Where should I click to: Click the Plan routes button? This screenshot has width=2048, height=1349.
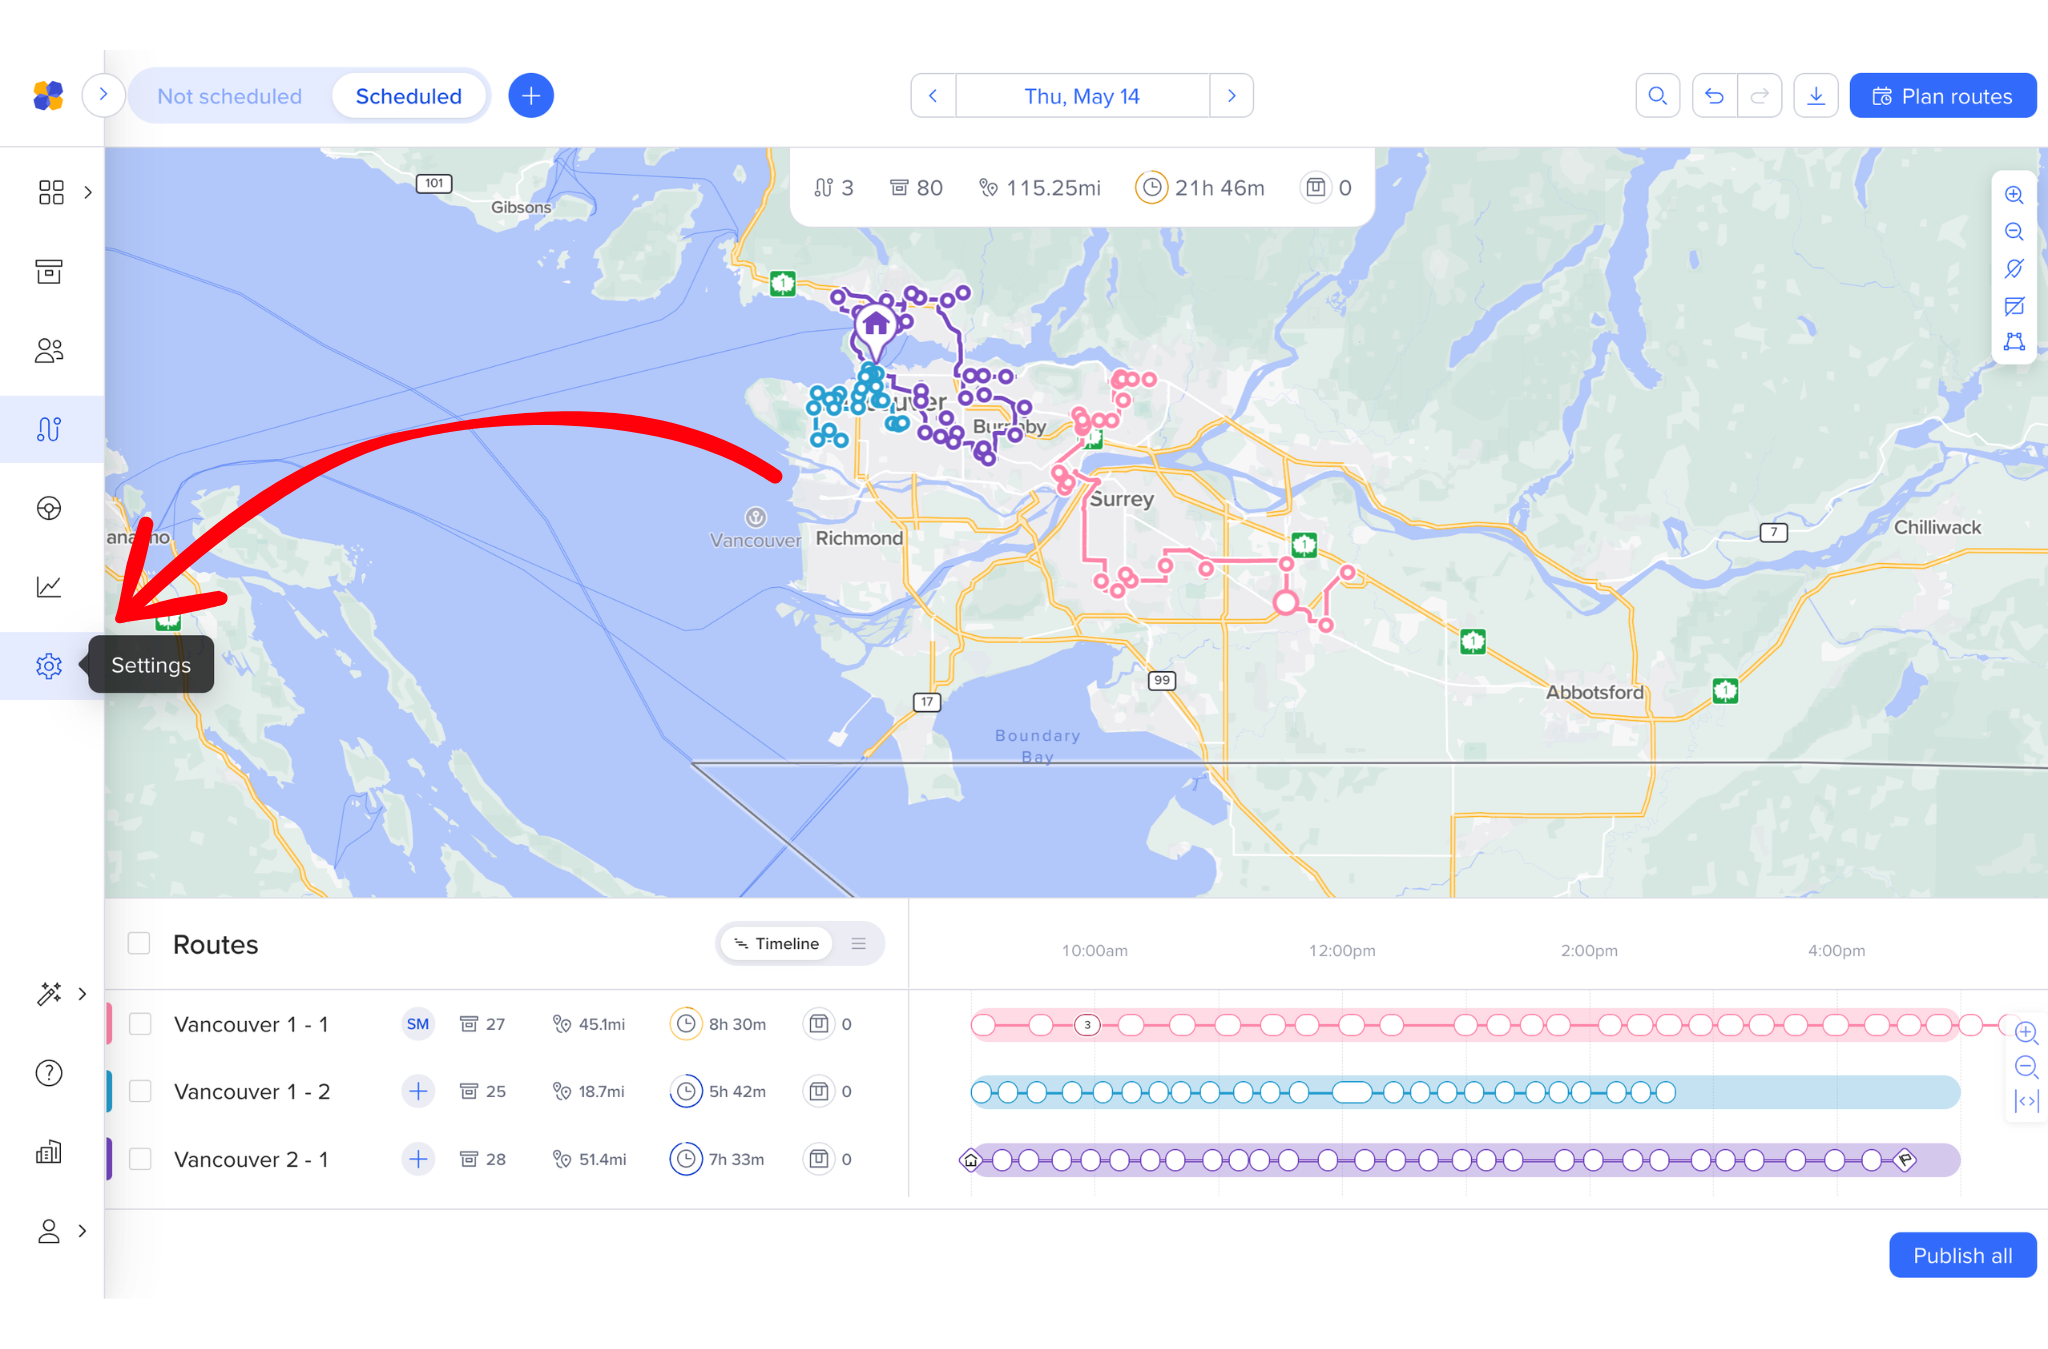(x=1942, y=96)
